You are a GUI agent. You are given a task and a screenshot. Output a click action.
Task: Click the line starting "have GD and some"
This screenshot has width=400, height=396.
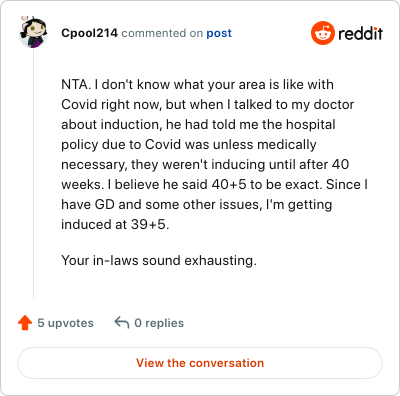click(x=197, y=205)
